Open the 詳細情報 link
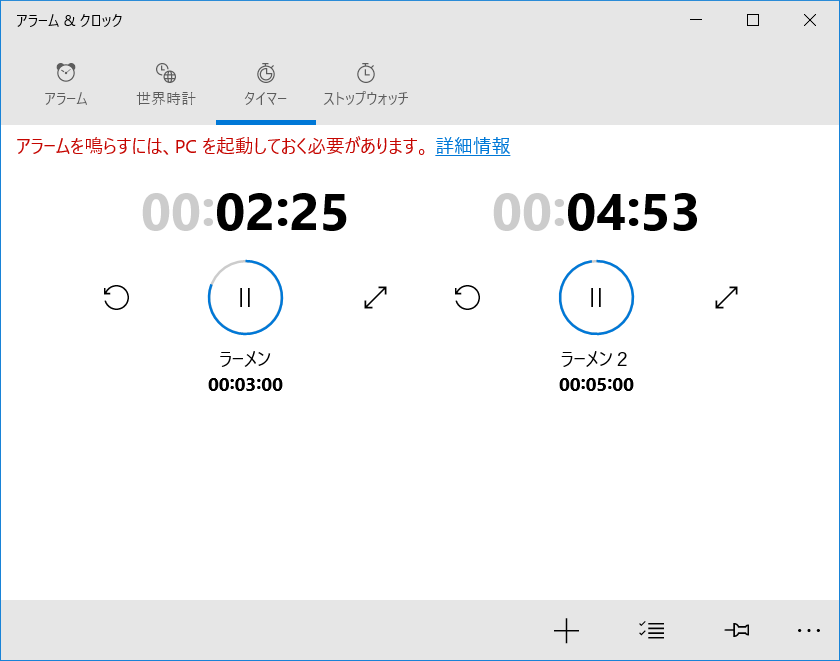Image resolution: width=840 pixels, height=661 pixels. pyautogui.click(x=472, y=146)
